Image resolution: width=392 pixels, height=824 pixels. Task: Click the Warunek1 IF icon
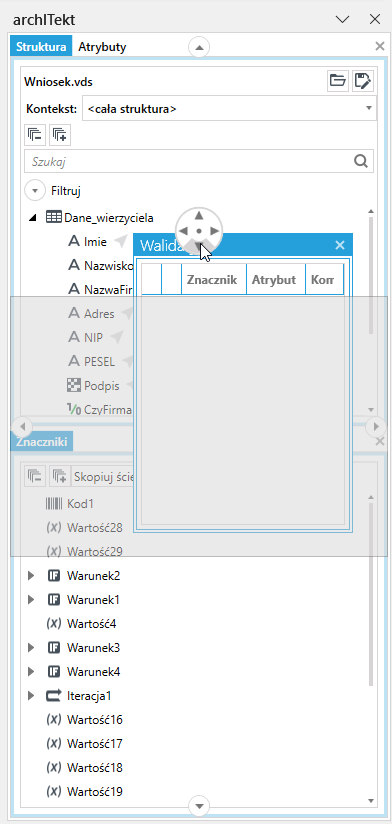pyautogui.click(x=54, y=599)
